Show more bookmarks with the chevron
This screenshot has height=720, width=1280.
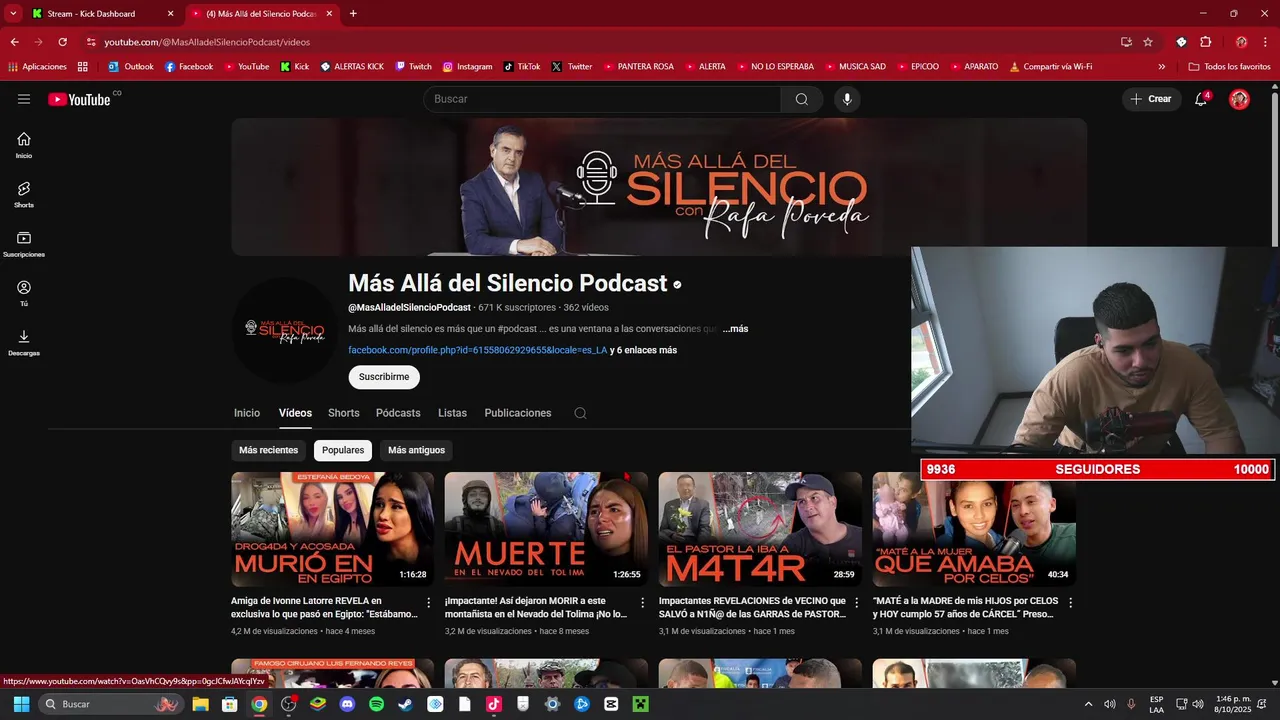[1162, 66]
